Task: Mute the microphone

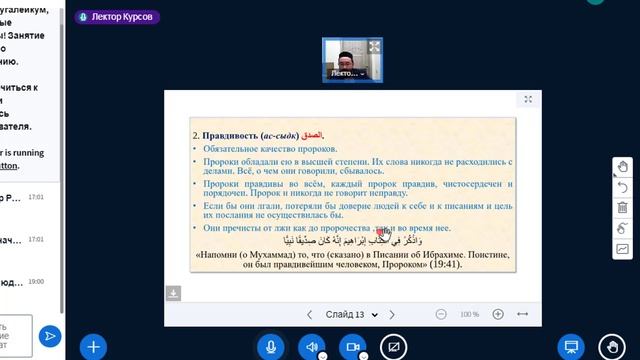Action: tap(271, 347)
